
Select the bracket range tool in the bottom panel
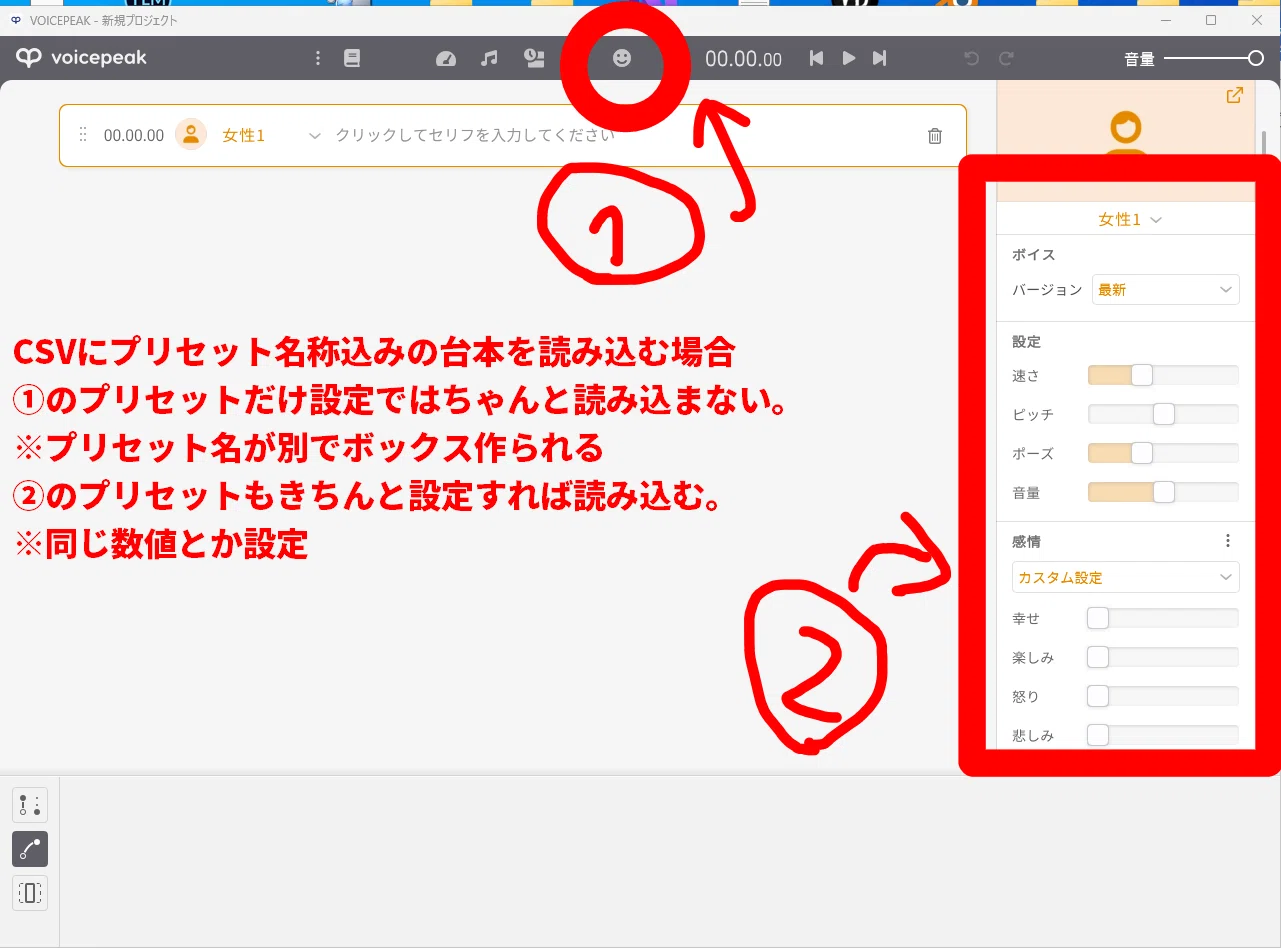coord(30,893)
